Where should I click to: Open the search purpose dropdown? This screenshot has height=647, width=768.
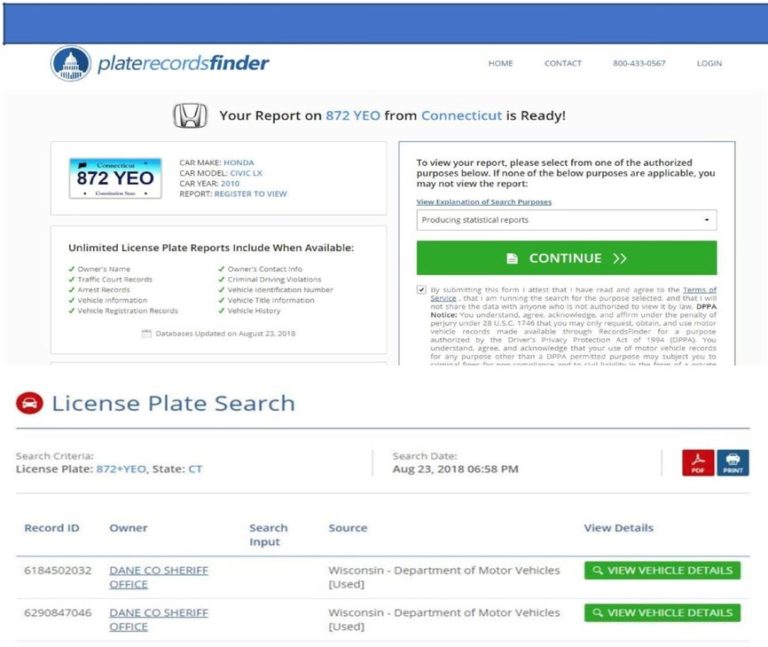(566, 220)
